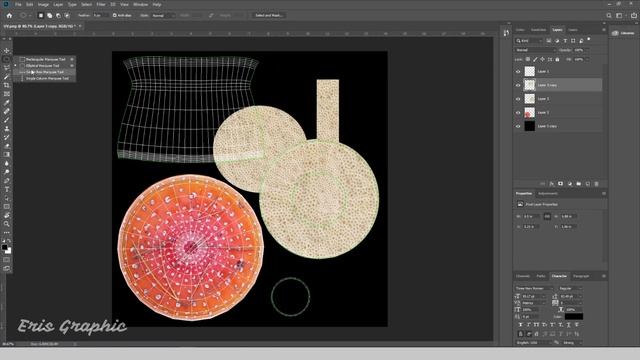Toggle the Anti-alias checkbox
The width and height of the screenshot is (640, 360).
[x=115, y=16]
